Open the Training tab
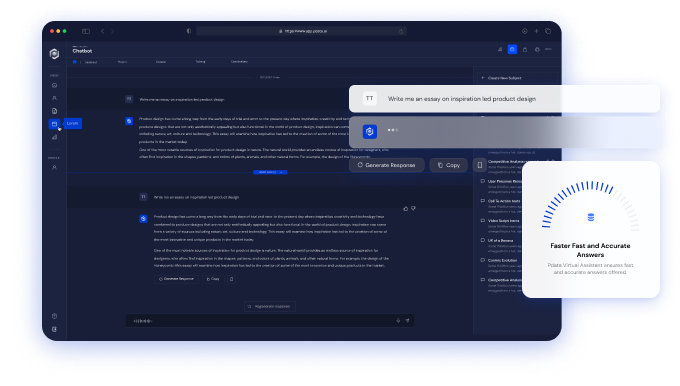Image resolution: width=680 pixels, height=386 pixels. 200,62
